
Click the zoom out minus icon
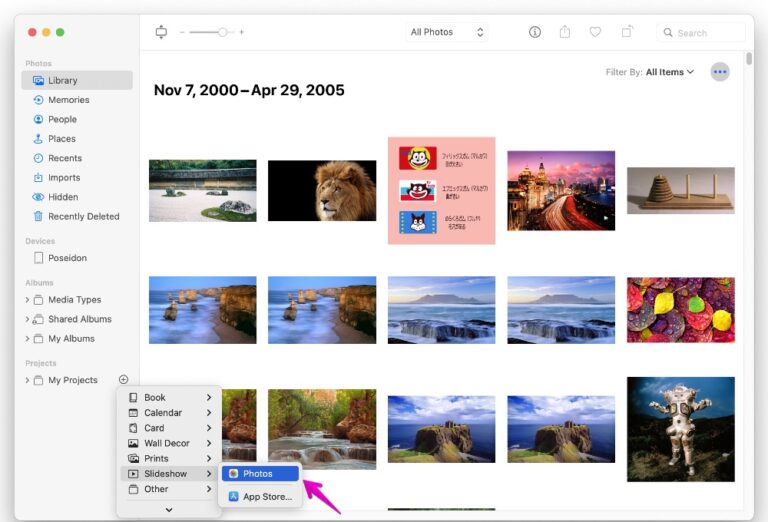[x=182, y=32]
